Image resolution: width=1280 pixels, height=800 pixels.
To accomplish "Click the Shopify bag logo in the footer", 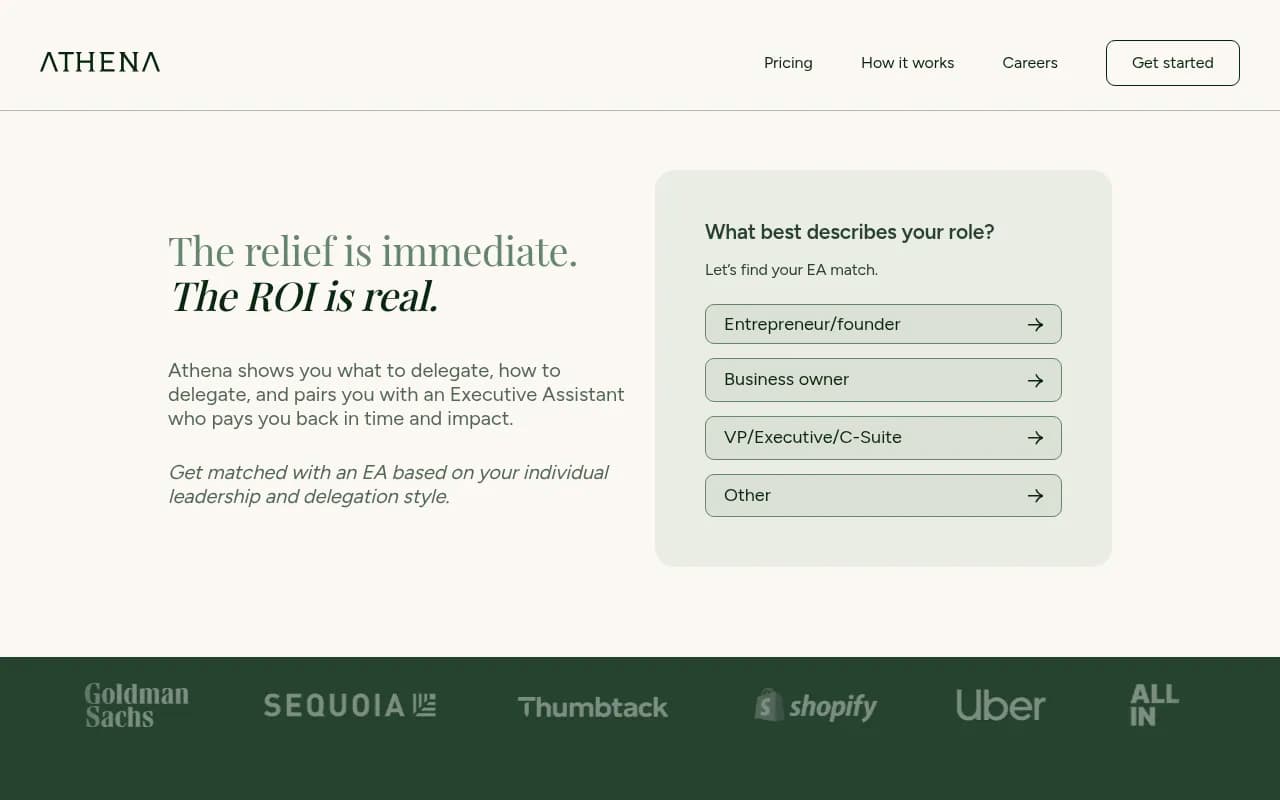I will [768, 705].
